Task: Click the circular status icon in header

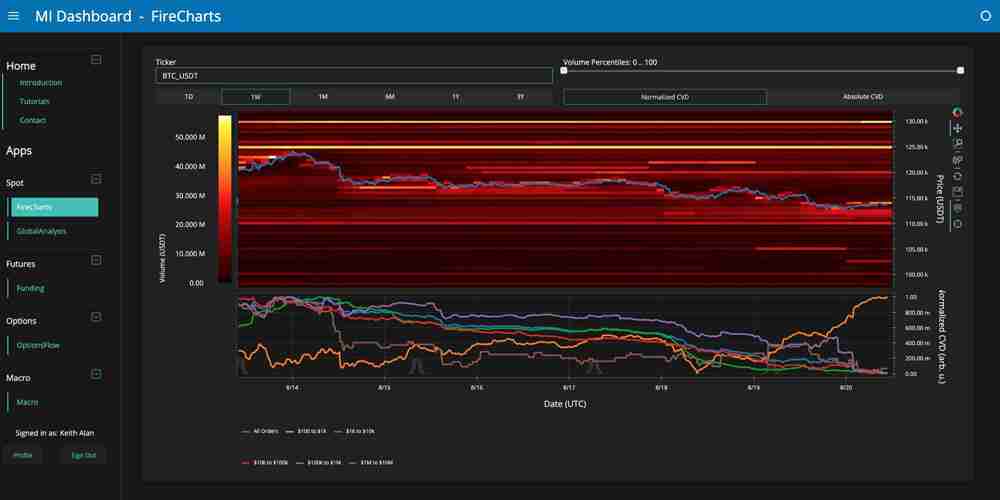Action: pyautogui.click(x=985, y=16)
